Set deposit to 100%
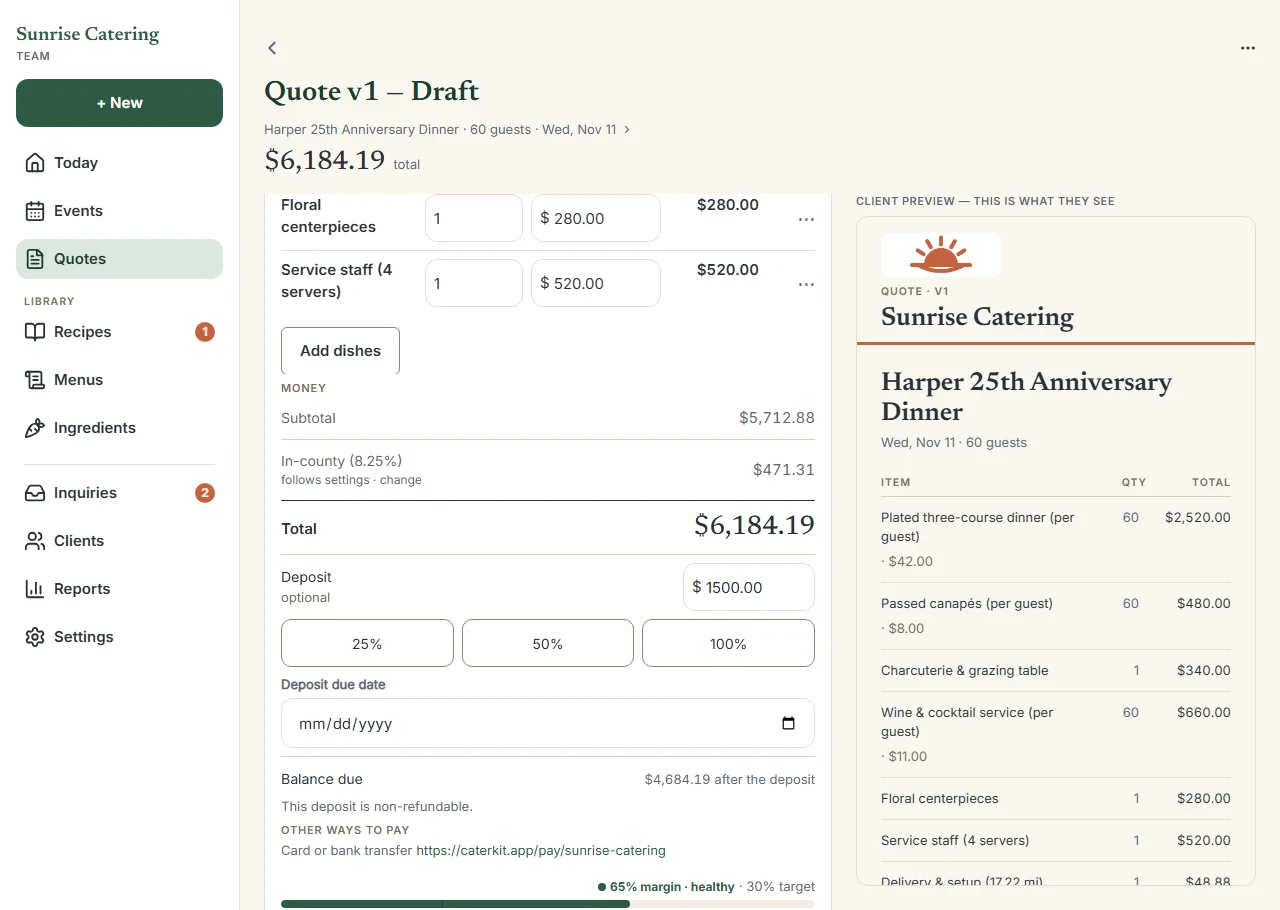This screenshot has height=910, width=1280. tap(728, 644)
